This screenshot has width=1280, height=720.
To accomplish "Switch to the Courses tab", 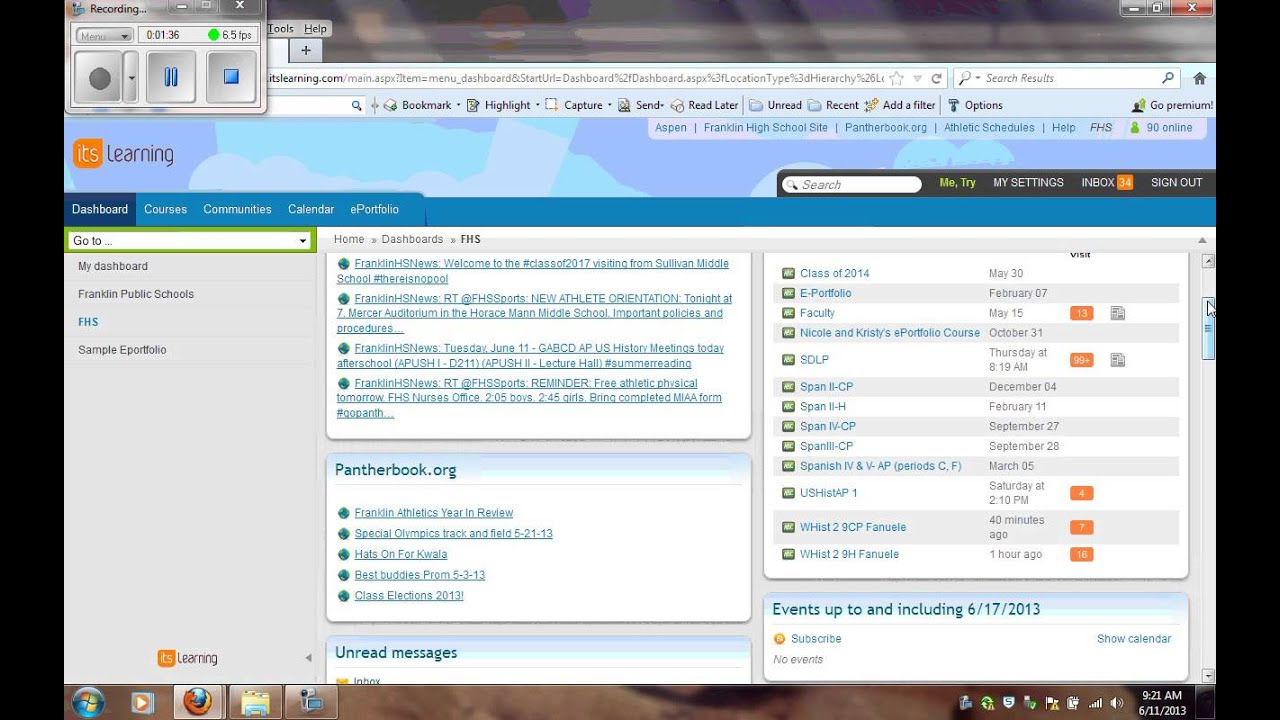I will click(165, 209).
